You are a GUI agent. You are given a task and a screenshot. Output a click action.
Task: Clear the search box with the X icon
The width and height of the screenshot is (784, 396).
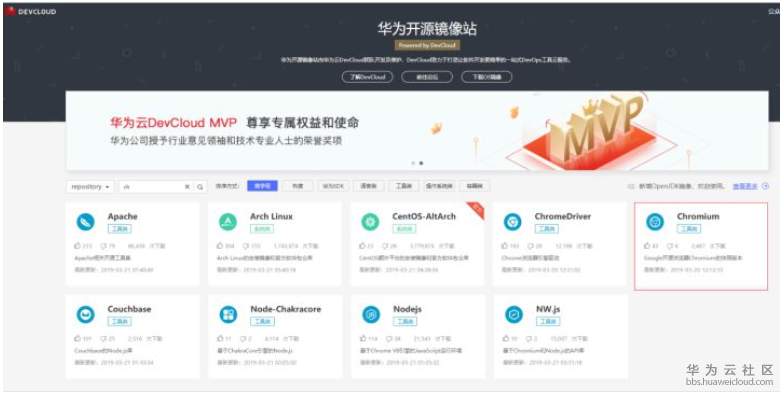(187, 186)
